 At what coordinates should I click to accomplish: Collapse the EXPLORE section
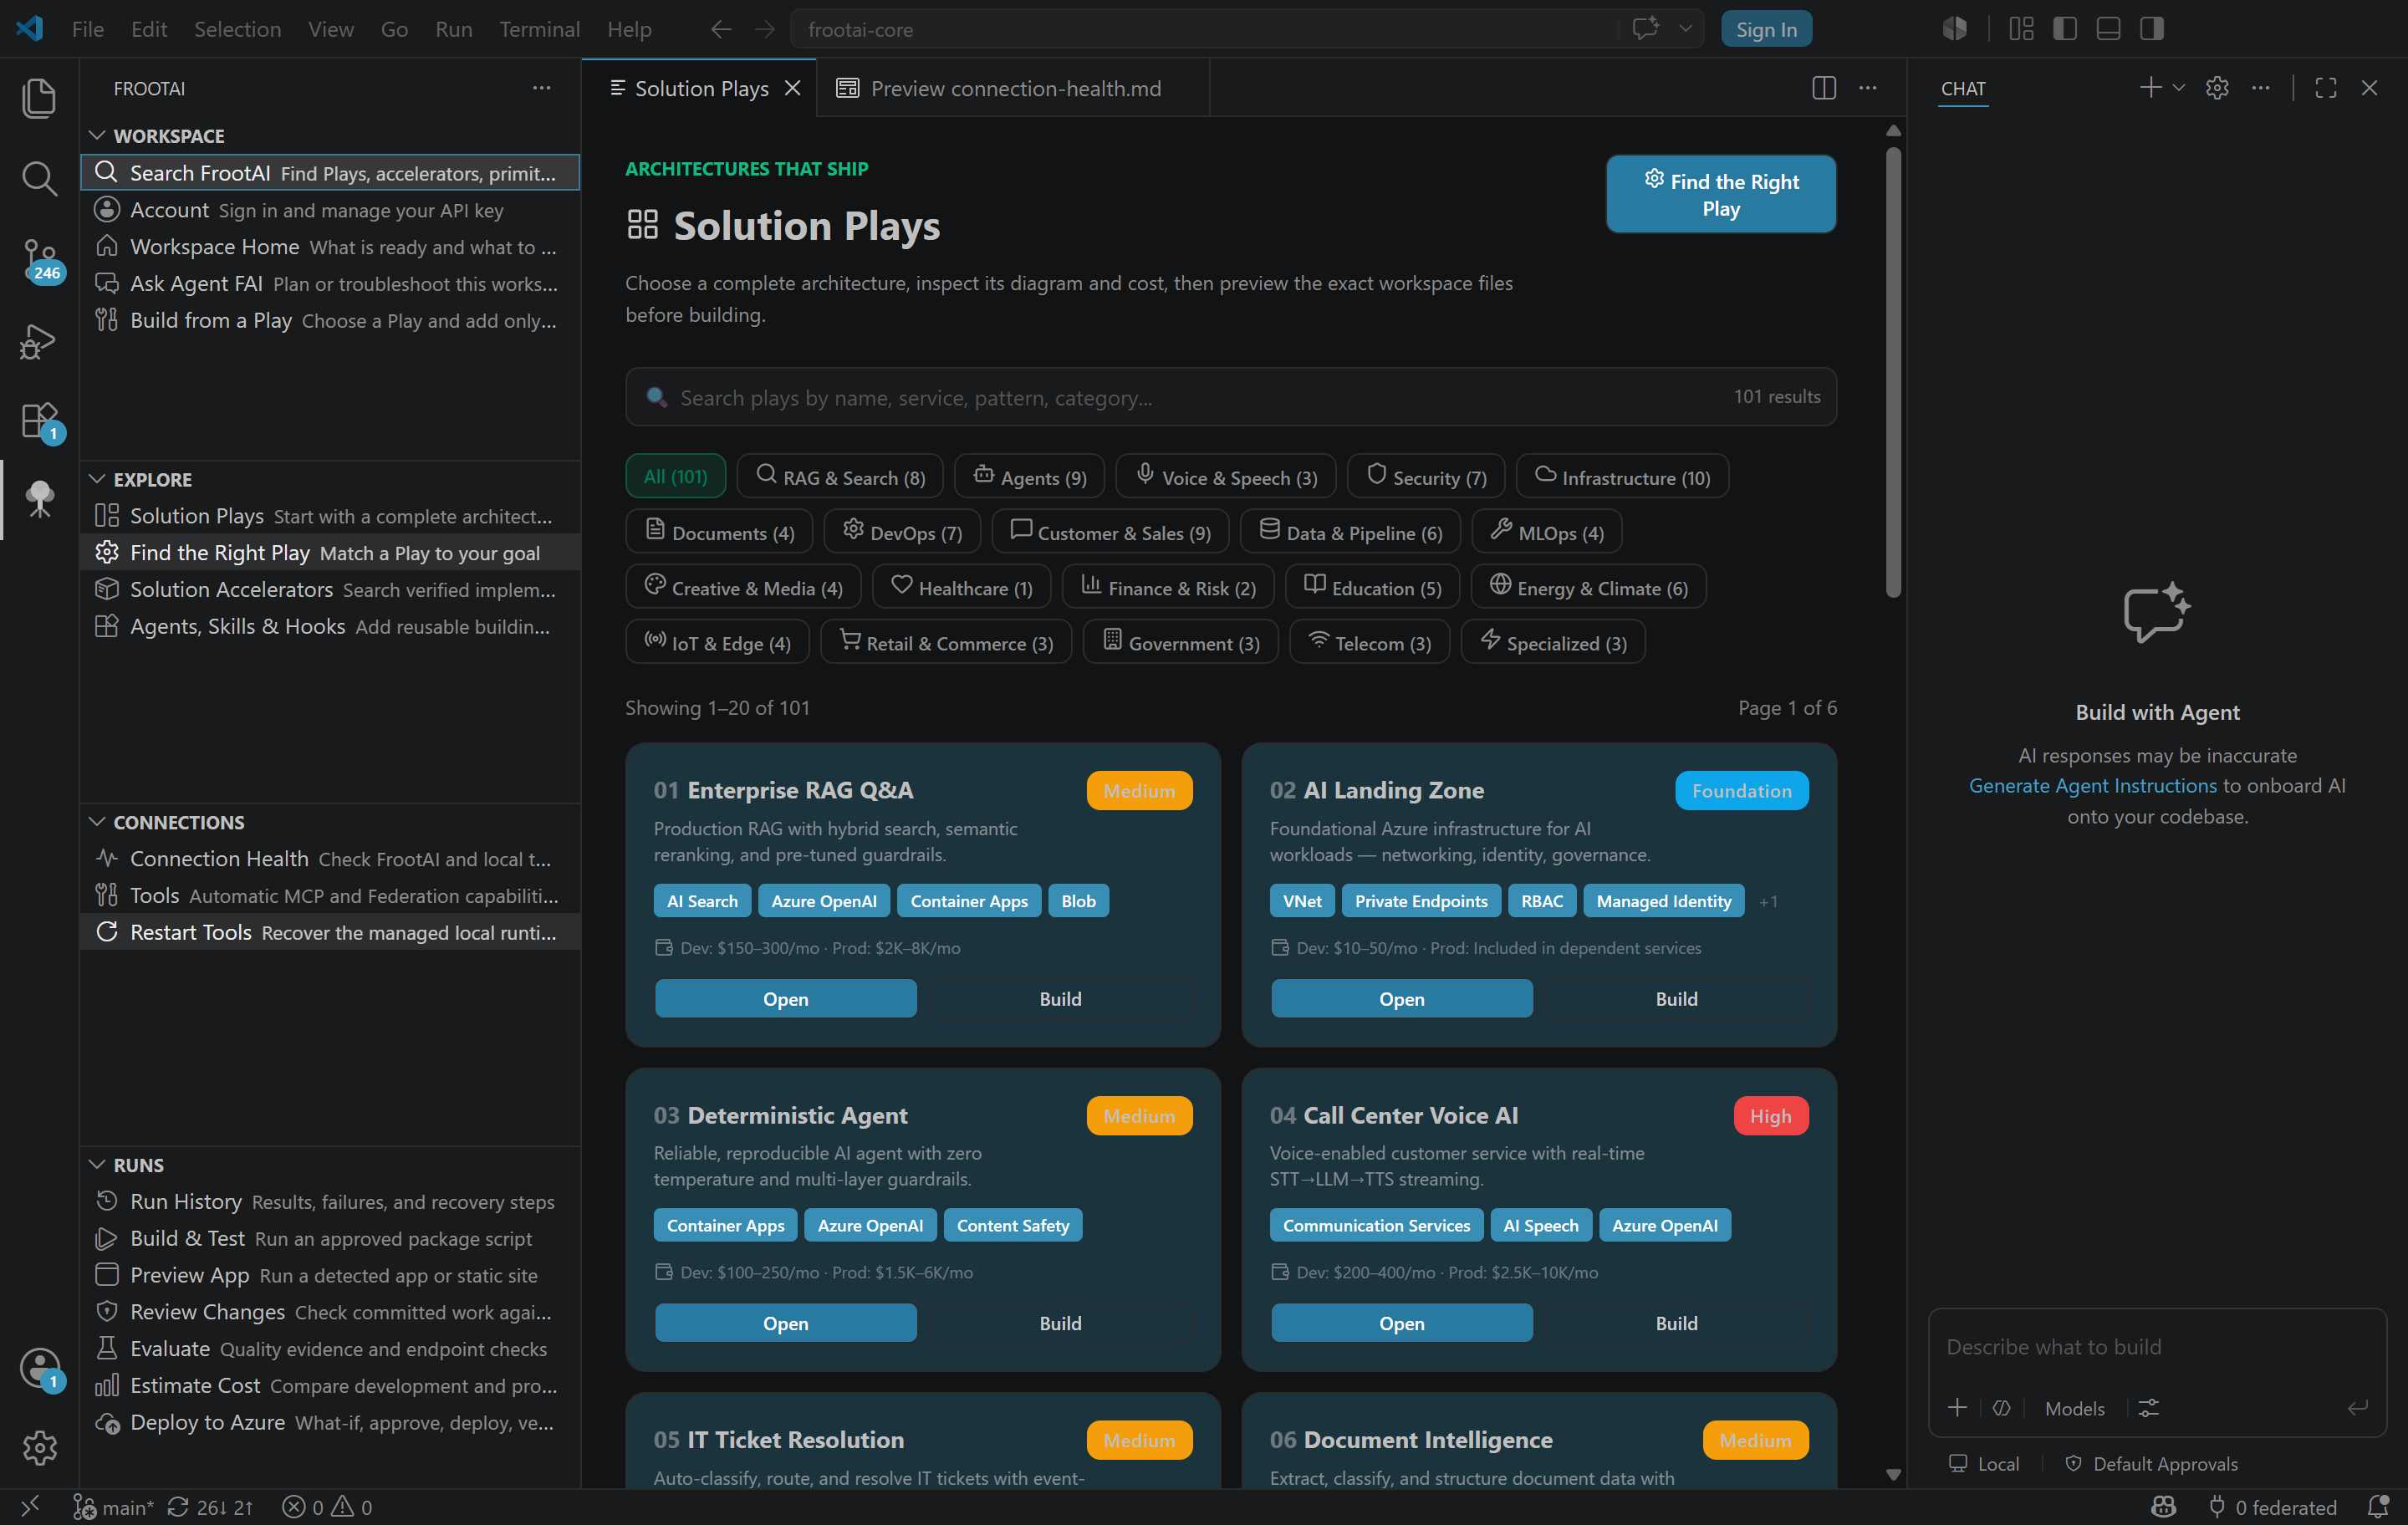click(x=97, y=479)
